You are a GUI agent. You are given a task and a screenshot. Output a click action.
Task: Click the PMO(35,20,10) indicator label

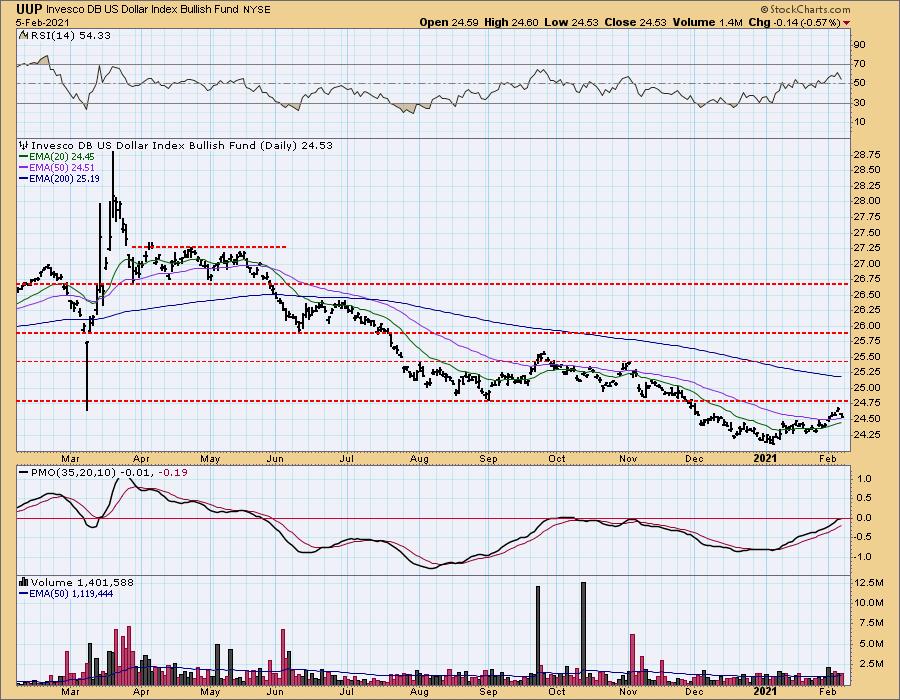(72, 472)
